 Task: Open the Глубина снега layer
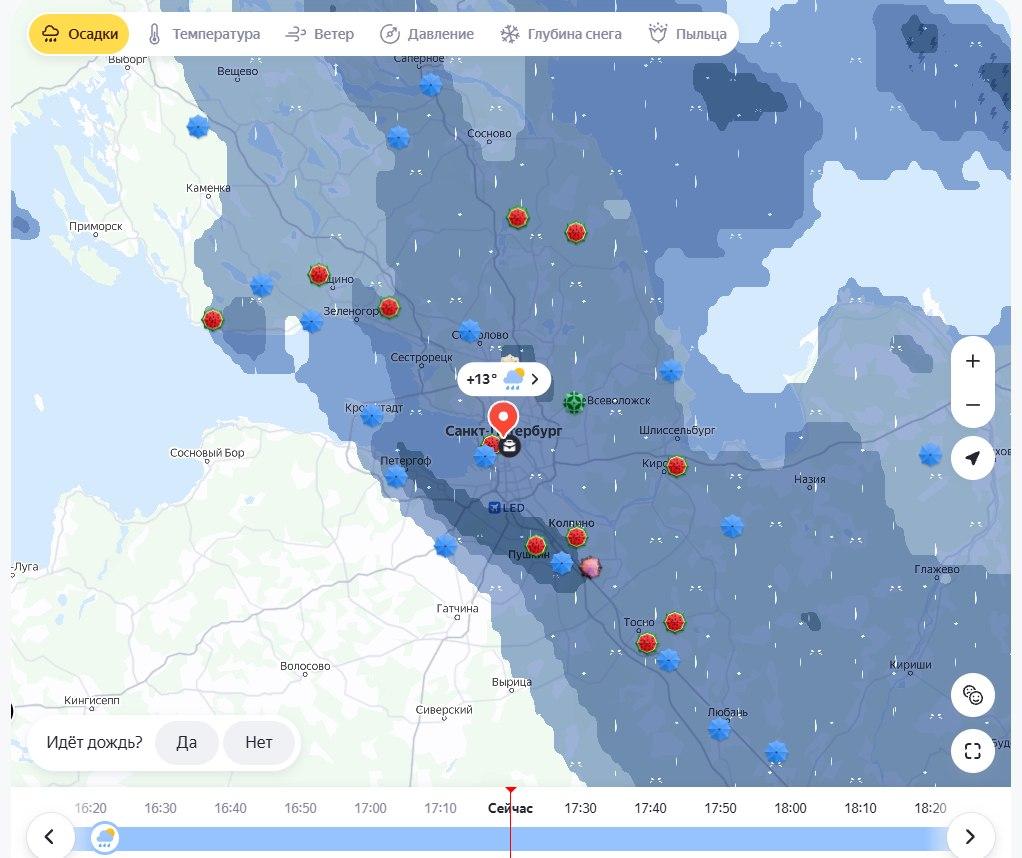pos(561,34)
